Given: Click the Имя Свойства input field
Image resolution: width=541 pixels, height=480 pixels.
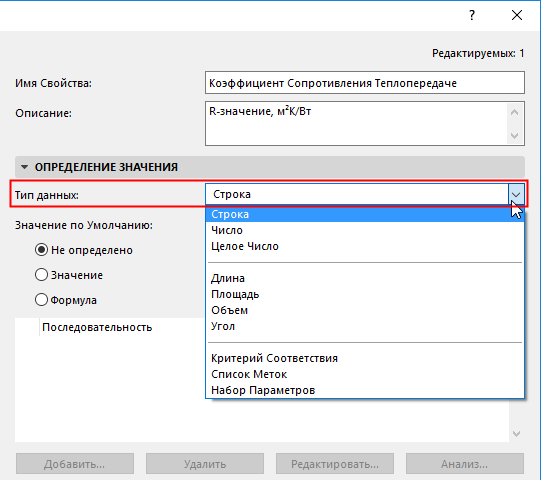Looking at the screenshot, I should 365,83.
